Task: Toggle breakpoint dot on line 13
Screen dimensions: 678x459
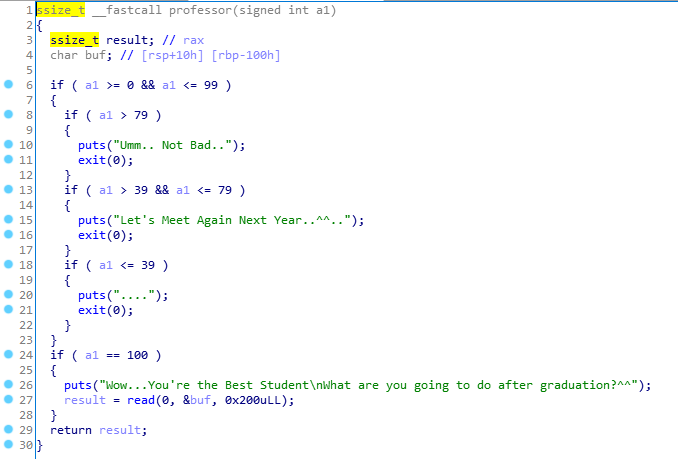Action: (x=8, y=189)
